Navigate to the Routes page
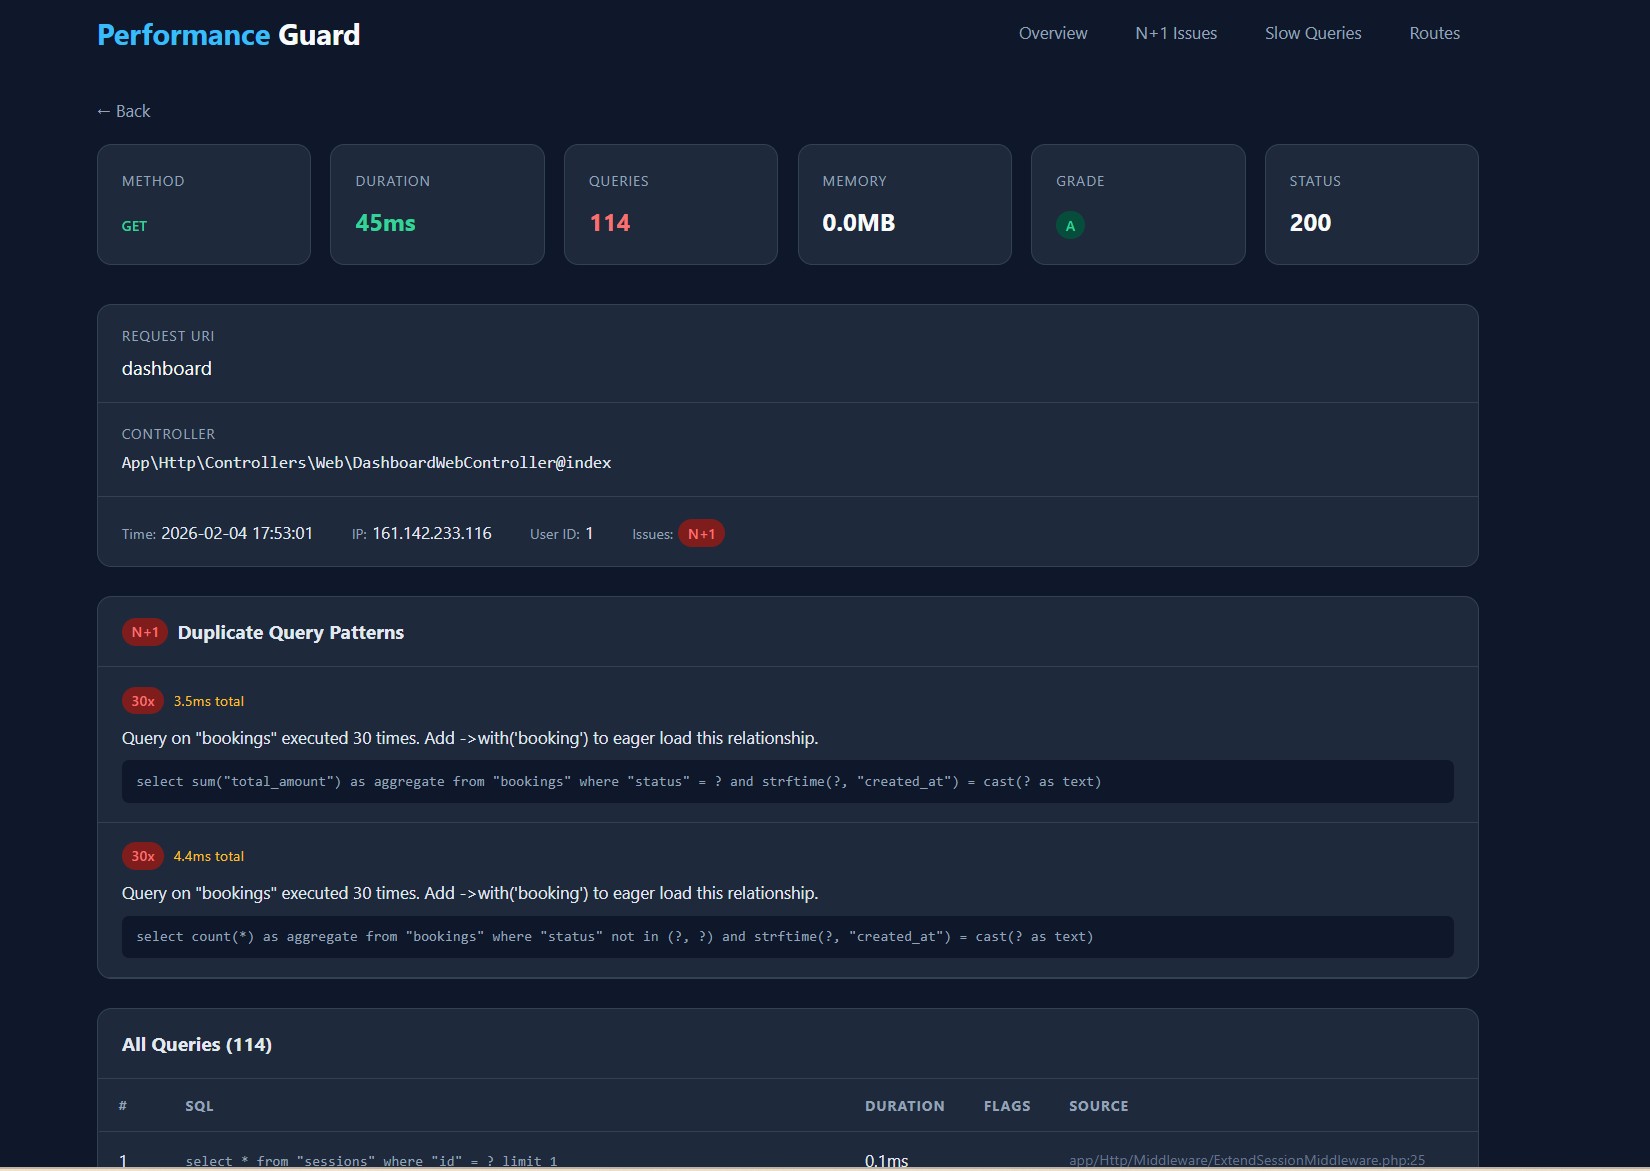The image size is (1650, 1171). click(x=1434, y=33)
